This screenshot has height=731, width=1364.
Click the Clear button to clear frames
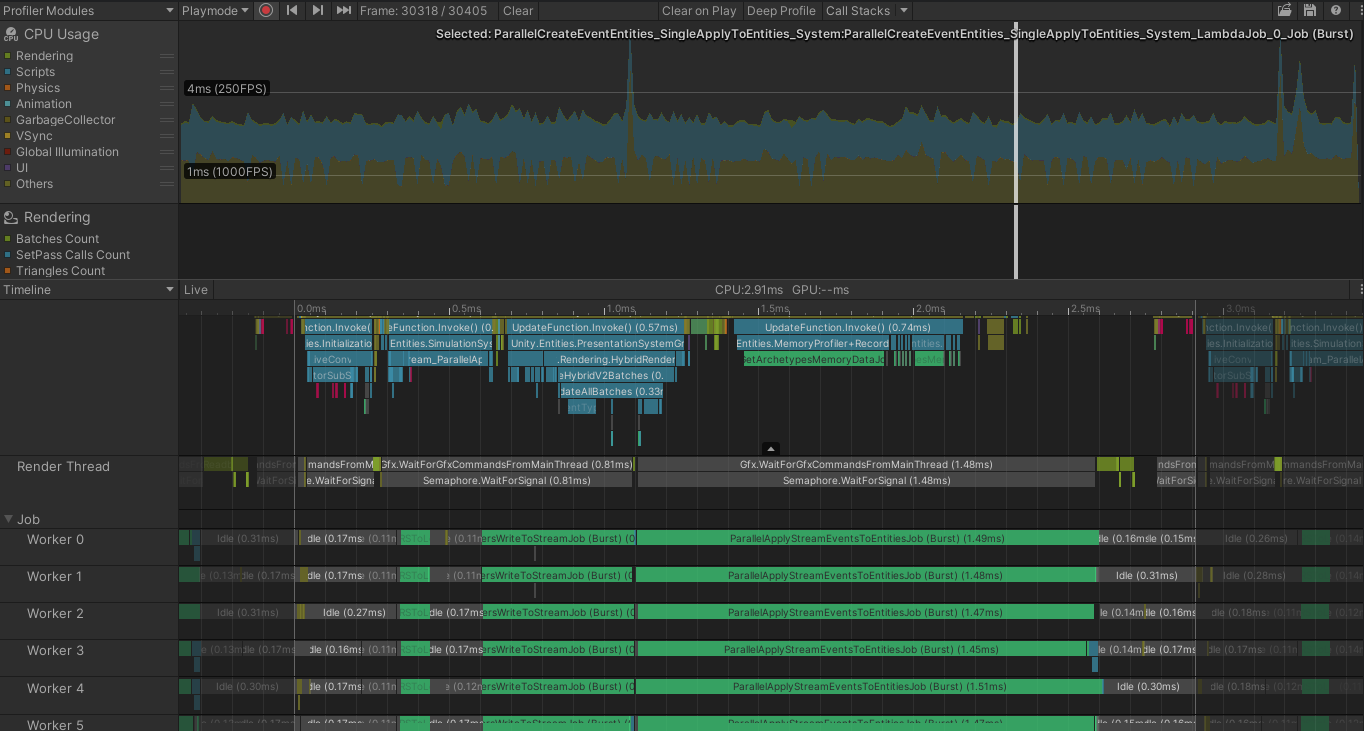pos(518,11)
